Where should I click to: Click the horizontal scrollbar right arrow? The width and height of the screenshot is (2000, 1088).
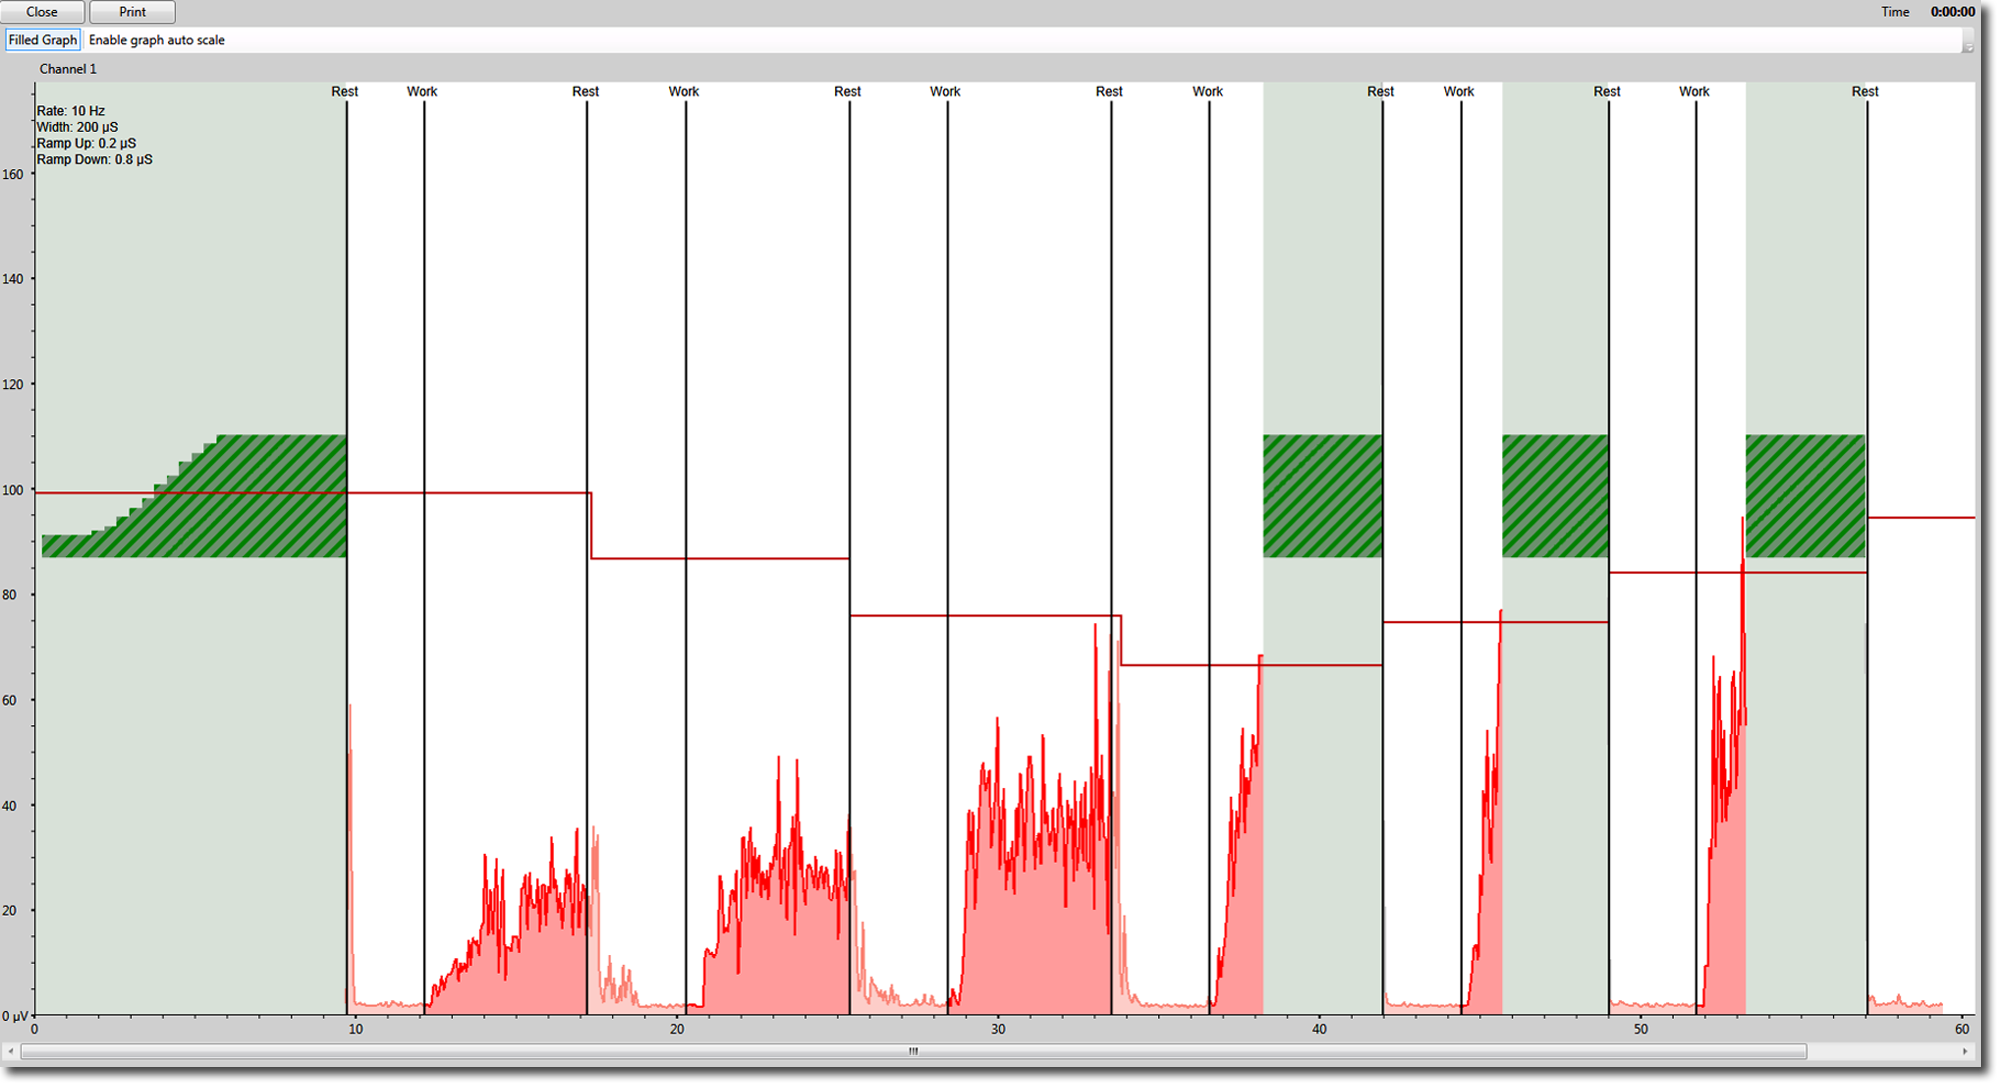(x=1965, y=1052)
